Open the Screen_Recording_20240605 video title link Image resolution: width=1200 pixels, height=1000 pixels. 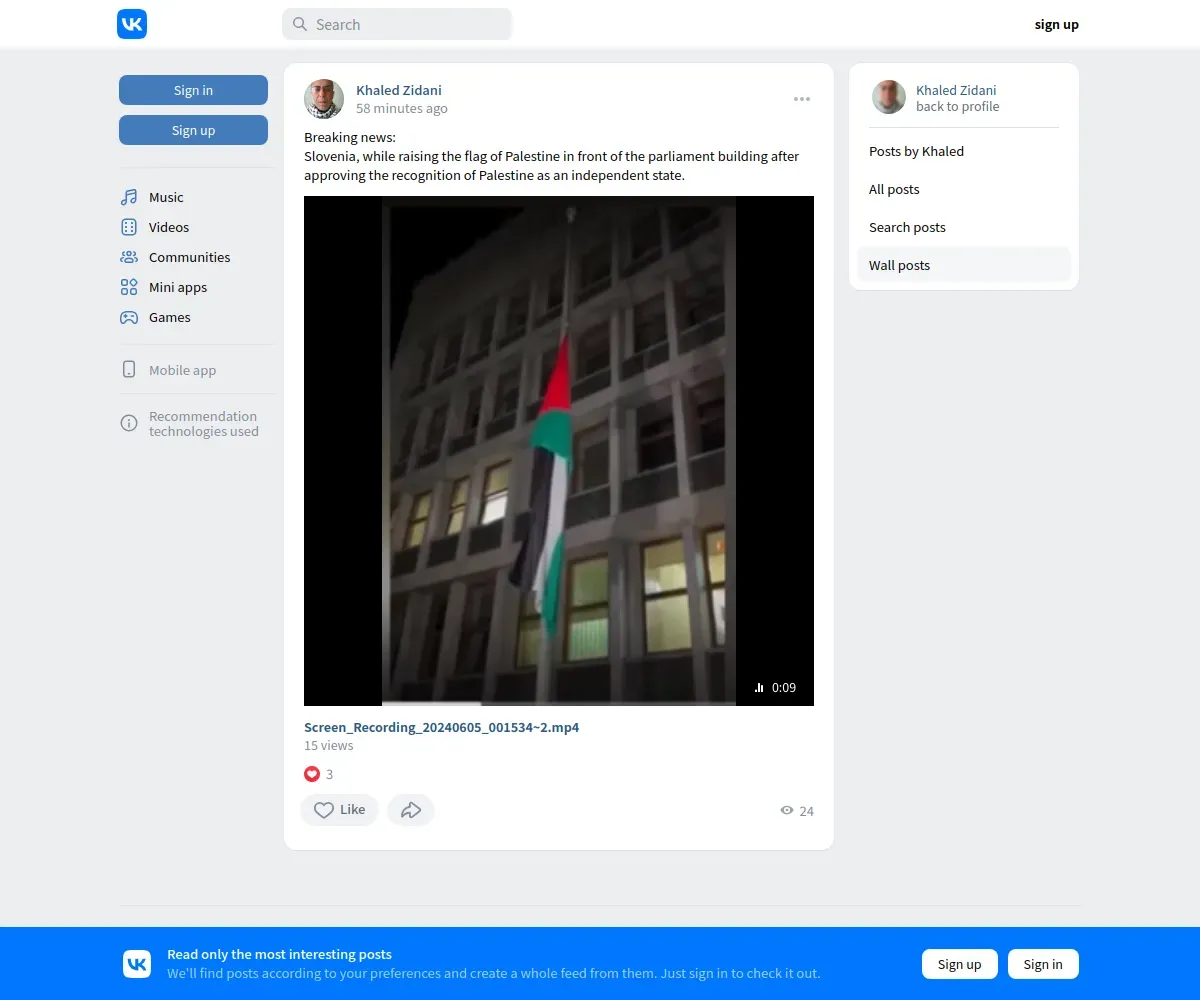(442, 727)
